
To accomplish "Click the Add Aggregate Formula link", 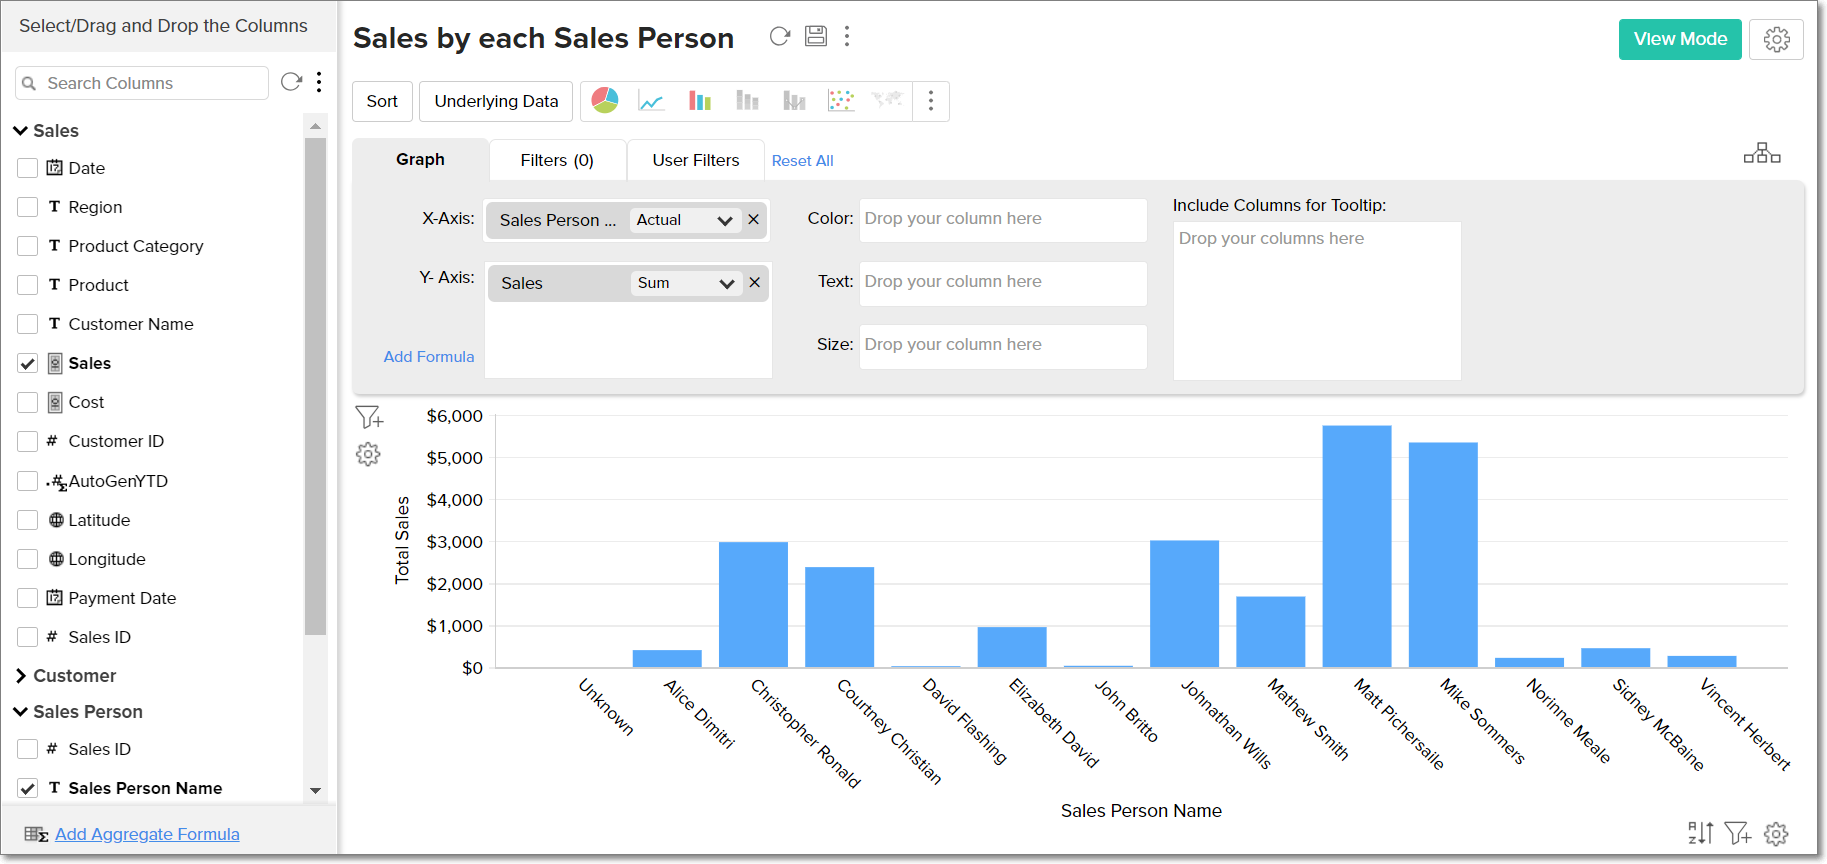I will point(147,834).
